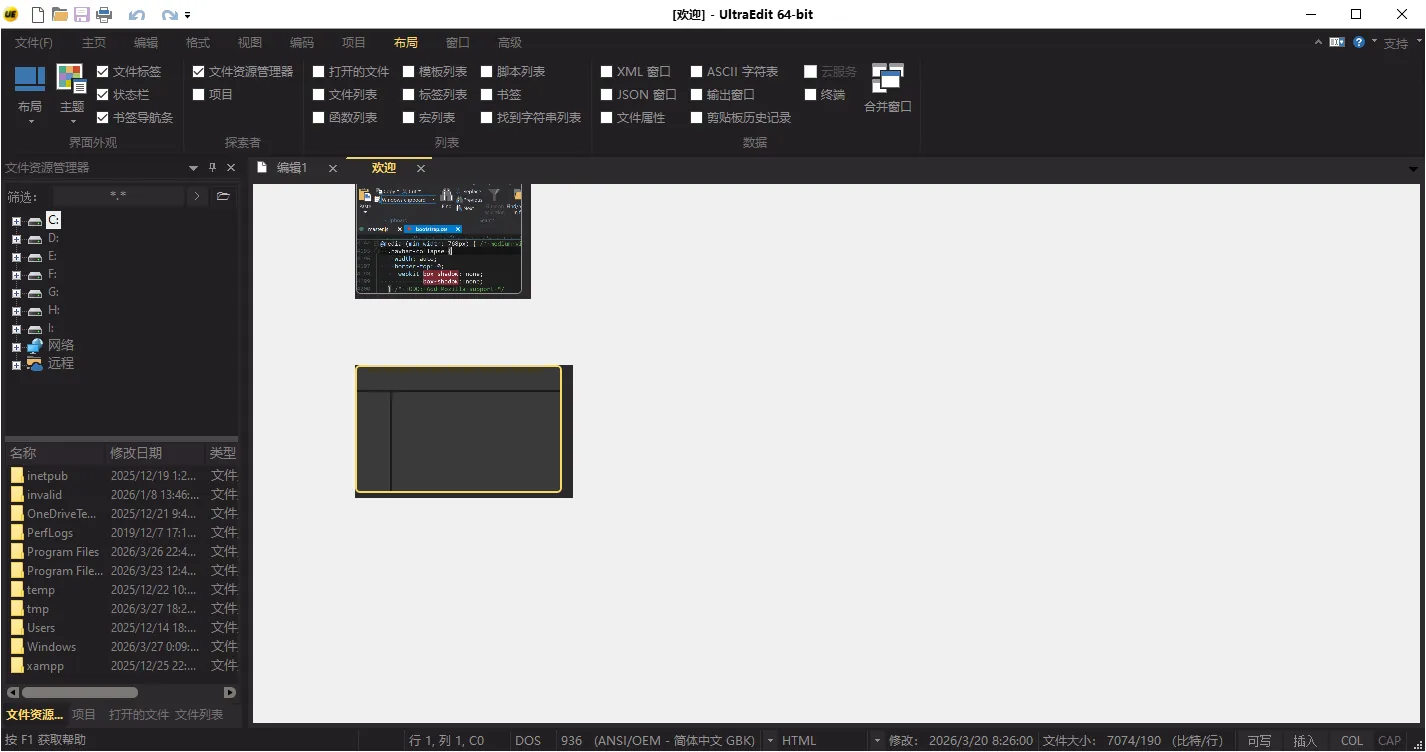1426x752 pixels.
Task: Pin the 文件资源管理器 panel with pushpin
Action: point(212,168)
